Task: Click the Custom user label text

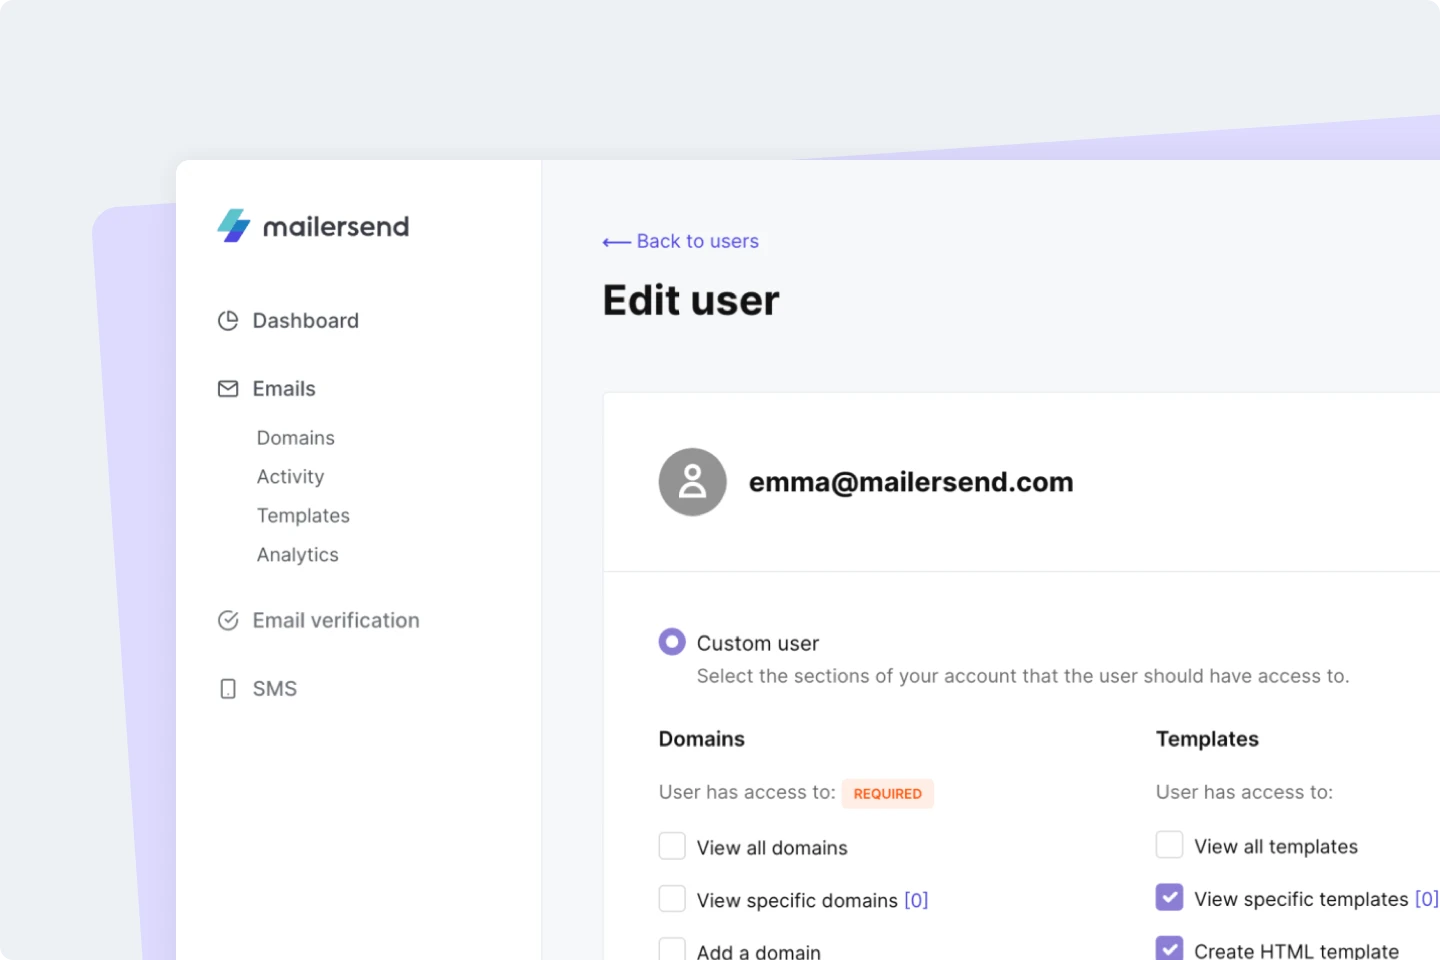Action: [x=758, y=643]
